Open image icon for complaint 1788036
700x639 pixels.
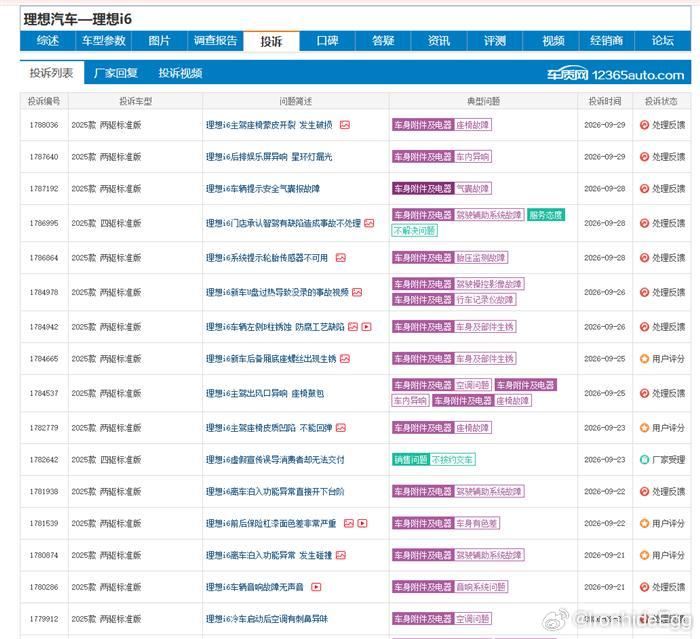[345, 125]
